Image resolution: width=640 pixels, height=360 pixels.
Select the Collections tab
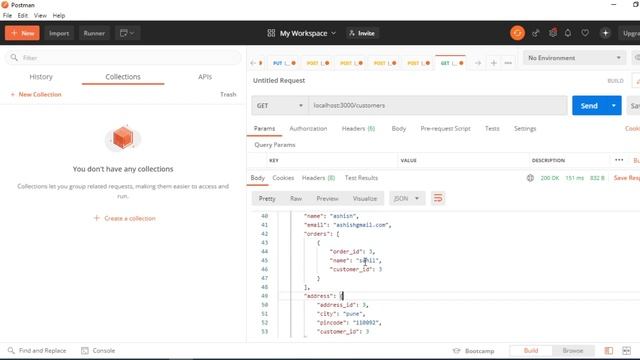coord(123,77)
